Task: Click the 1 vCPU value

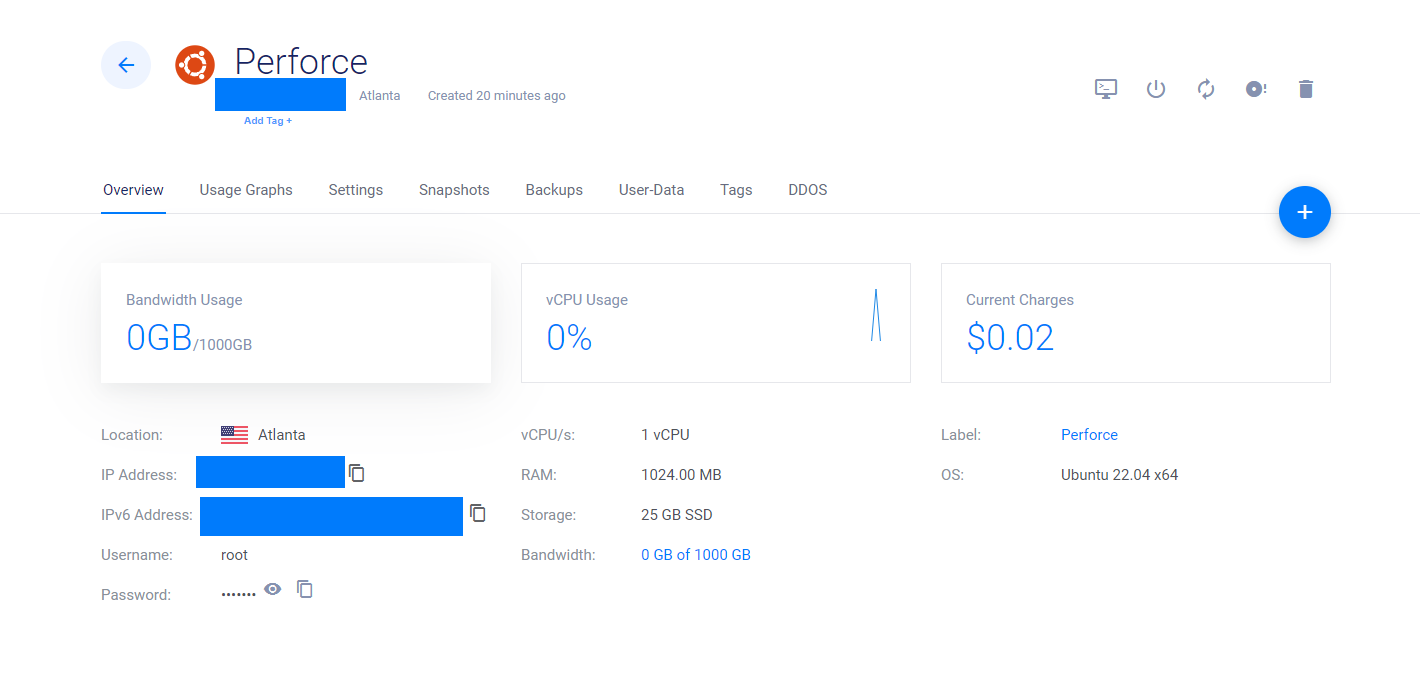Action: click(x=665, y=435)
